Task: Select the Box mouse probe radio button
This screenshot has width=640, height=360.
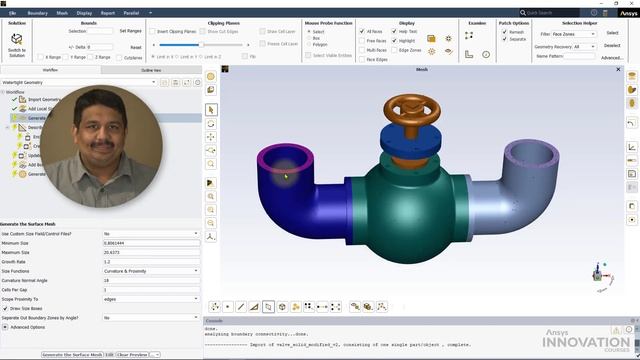Action: pyautogui.click(x=309, y=38)
